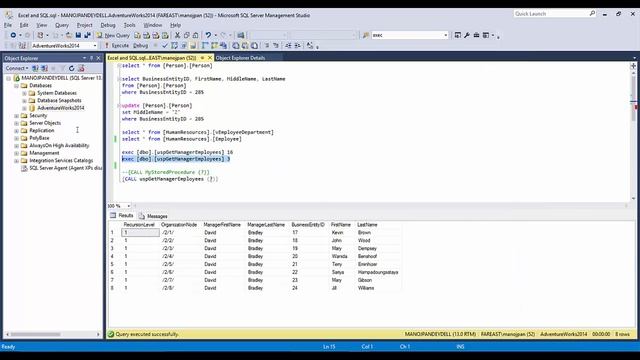Click the Database Engine Query icon
This screenshot has height=360, width=640.
pyautogui.click(x=138, y=36)
